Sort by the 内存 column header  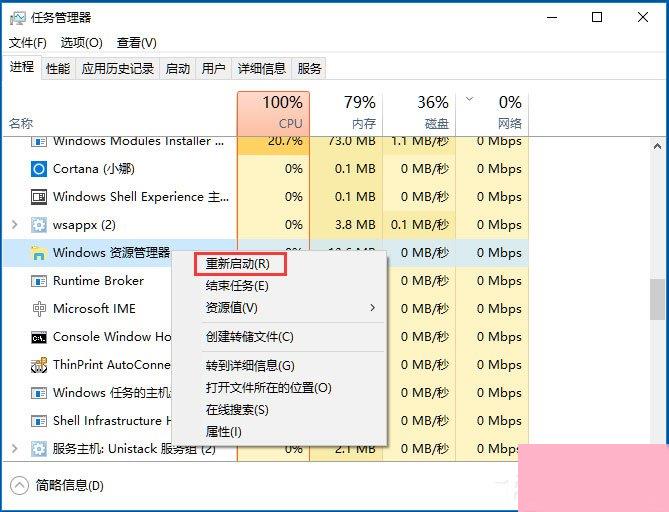[346, 113]
